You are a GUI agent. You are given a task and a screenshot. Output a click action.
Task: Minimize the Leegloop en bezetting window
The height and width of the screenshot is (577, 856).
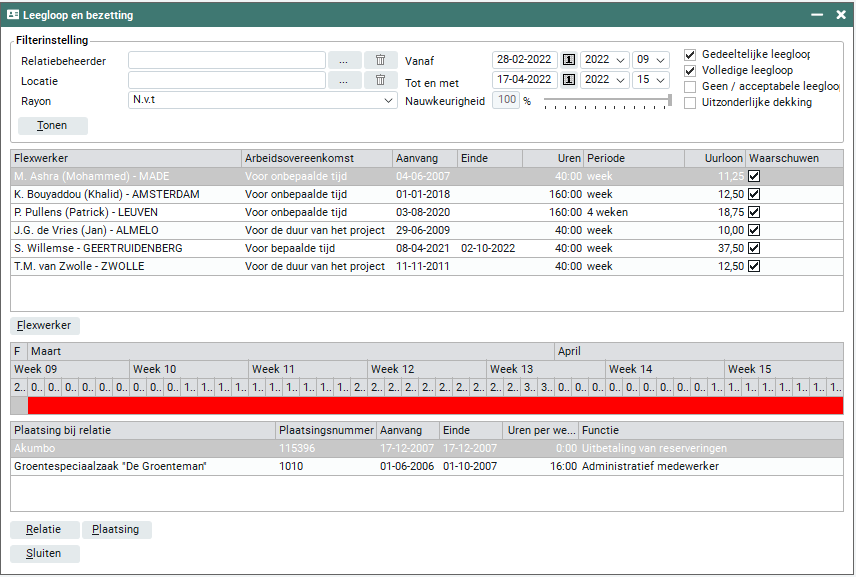(815, 15)
